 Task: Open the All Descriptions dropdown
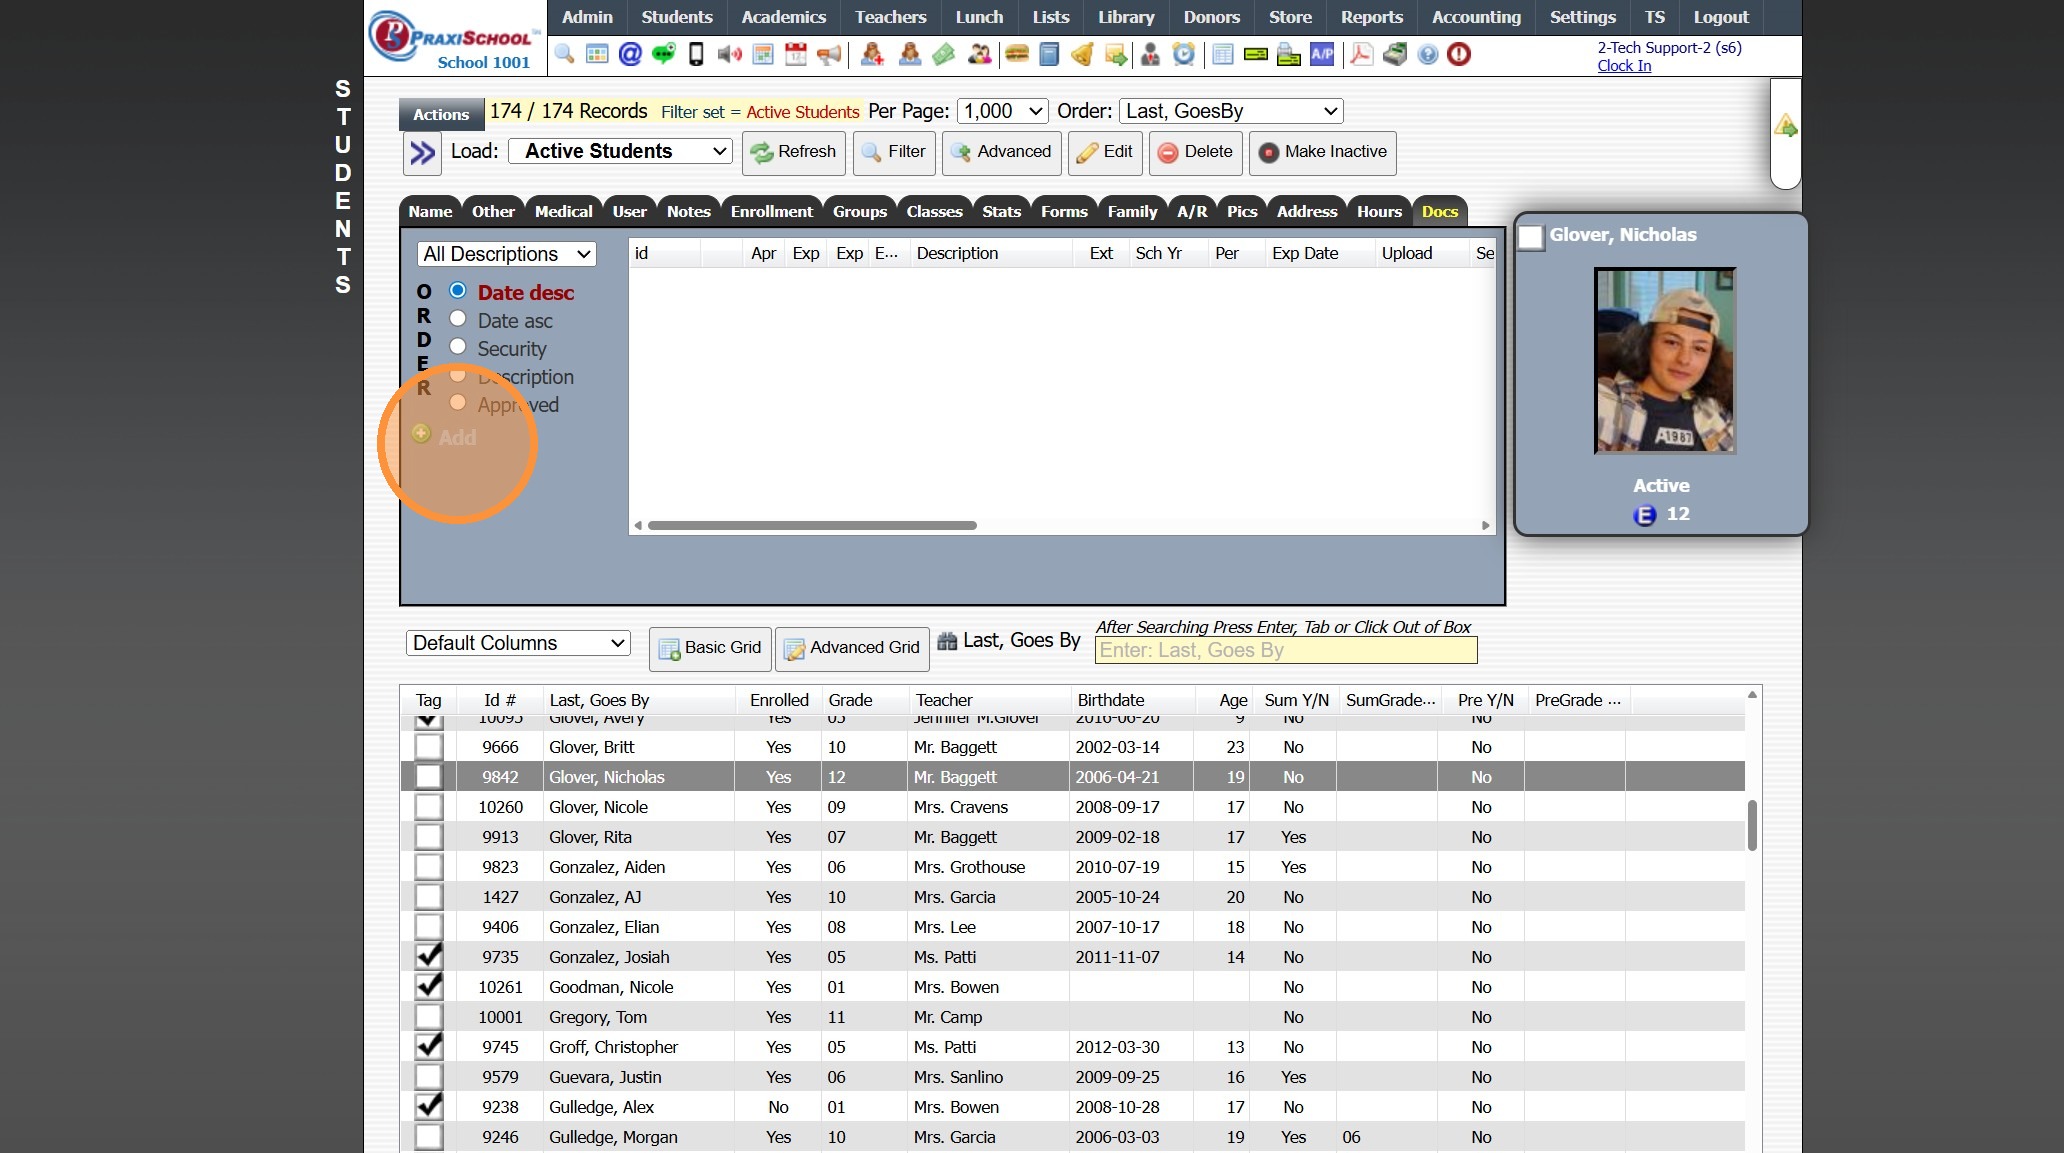click(x=506, y=254)
